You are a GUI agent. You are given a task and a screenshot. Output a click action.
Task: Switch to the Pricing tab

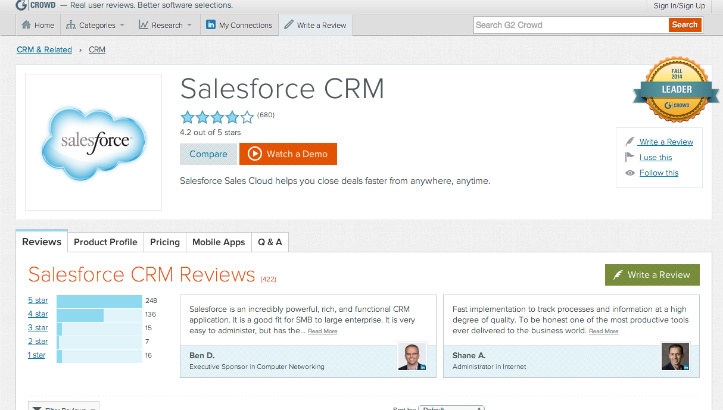click(165, 242)
